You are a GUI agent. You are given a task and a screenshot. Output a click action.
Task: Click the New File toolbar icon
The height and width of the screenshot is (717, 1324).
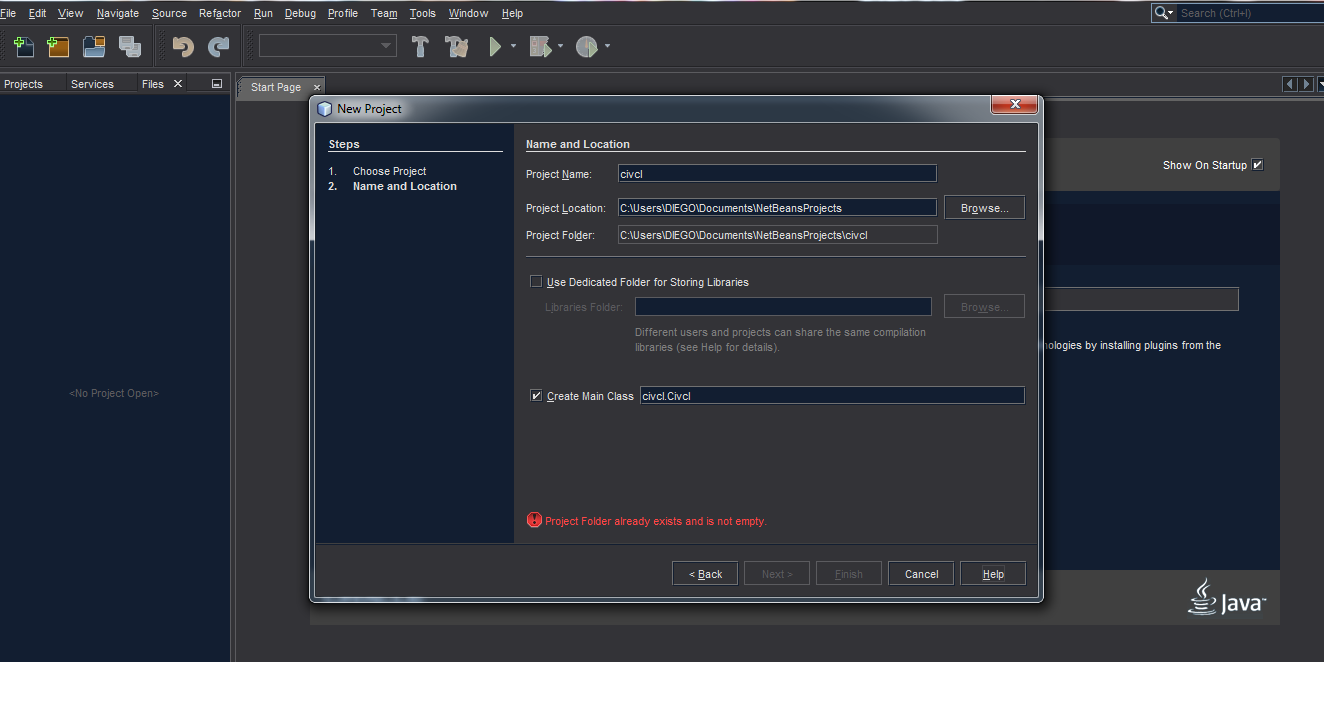click(23, 46)
